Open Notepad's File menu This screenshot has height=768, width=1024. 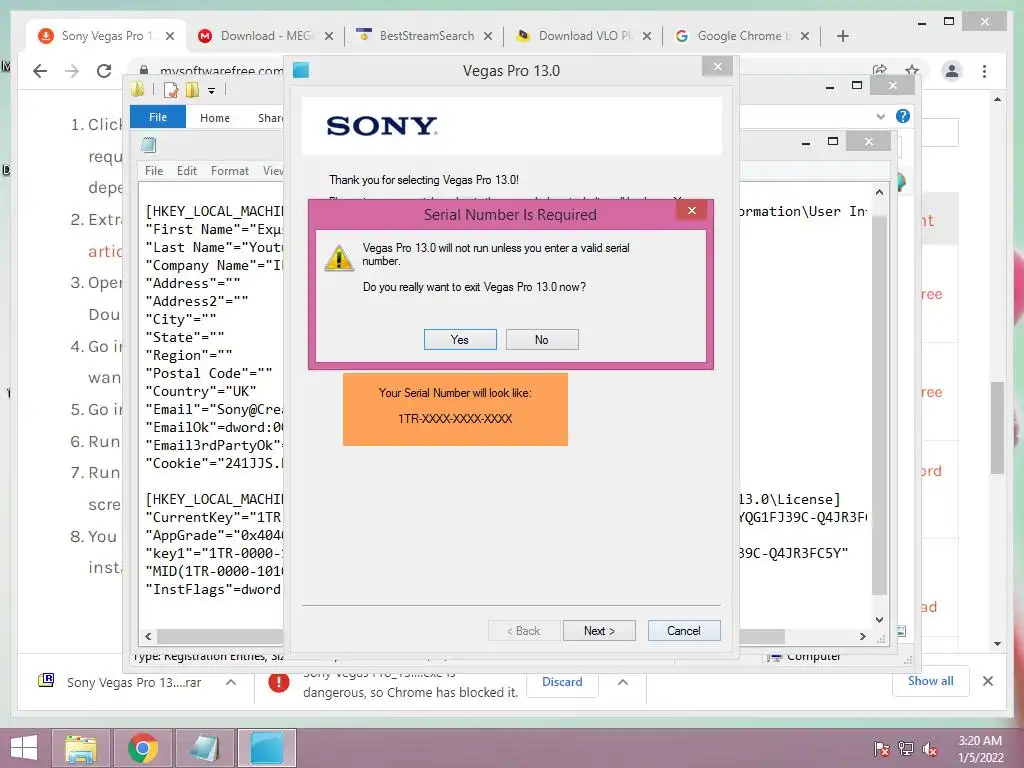coord(154,170)
